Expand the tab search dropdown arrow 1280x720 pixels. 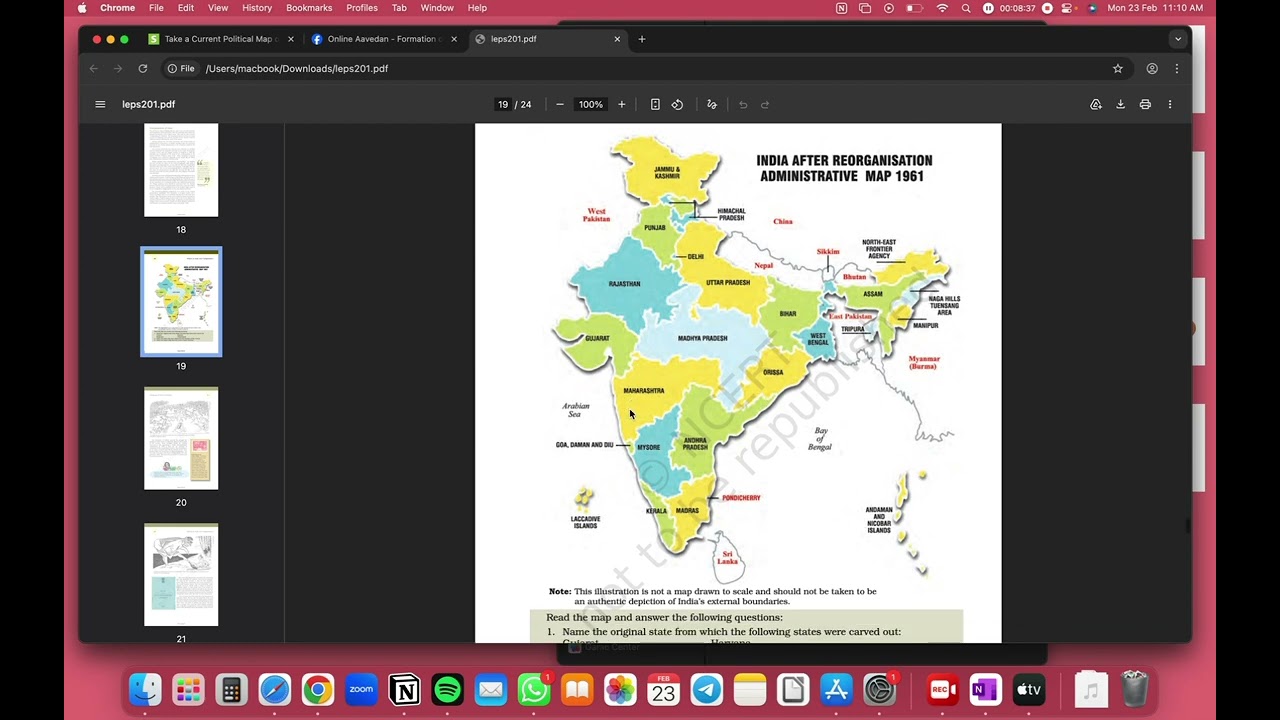[1178, 39]
